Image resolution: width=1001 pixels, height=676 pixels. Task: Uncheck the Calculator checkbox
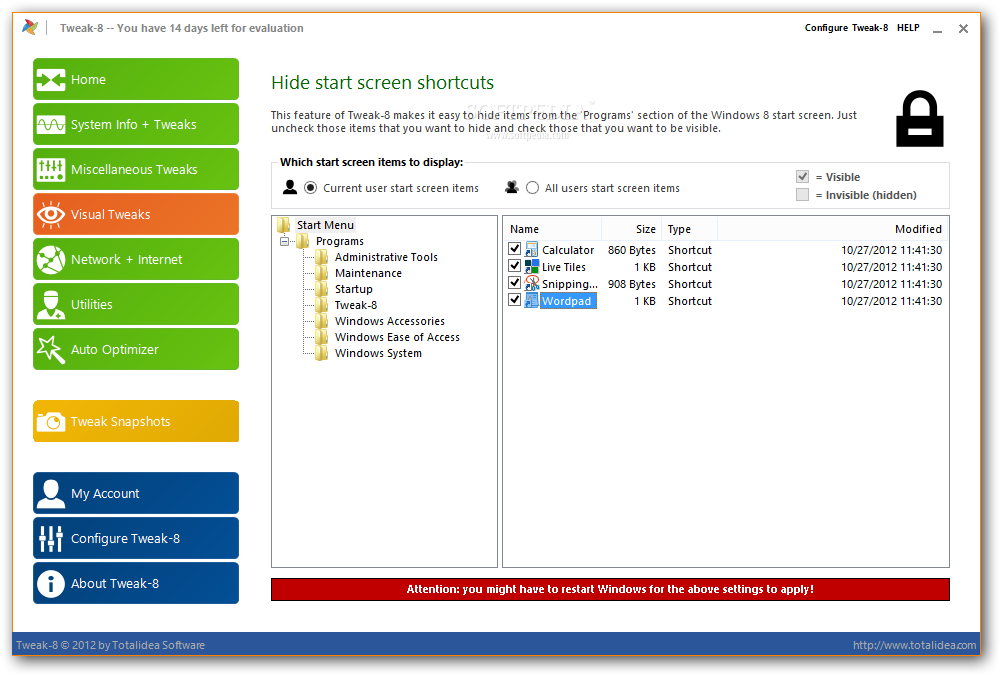pos(515,248)
